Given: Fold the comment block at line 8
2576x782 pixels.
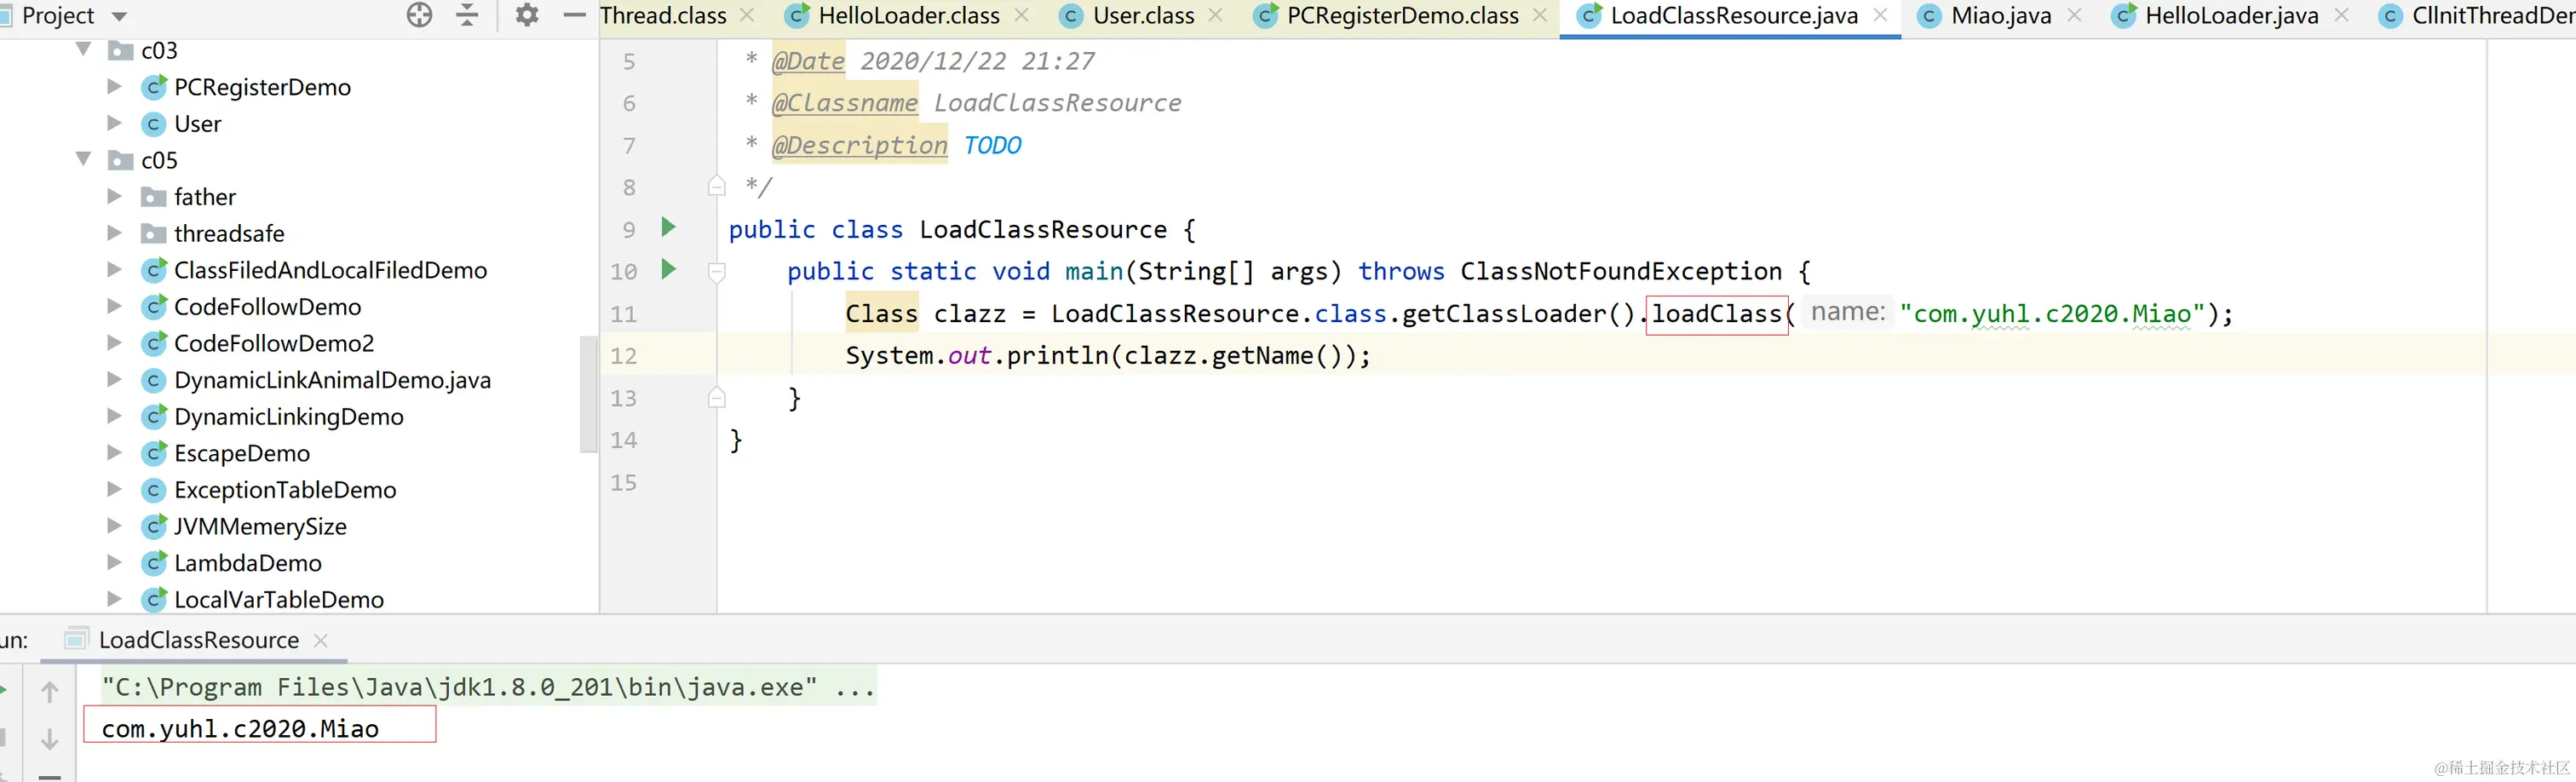Looking at the screenshot, I should 716,186.
